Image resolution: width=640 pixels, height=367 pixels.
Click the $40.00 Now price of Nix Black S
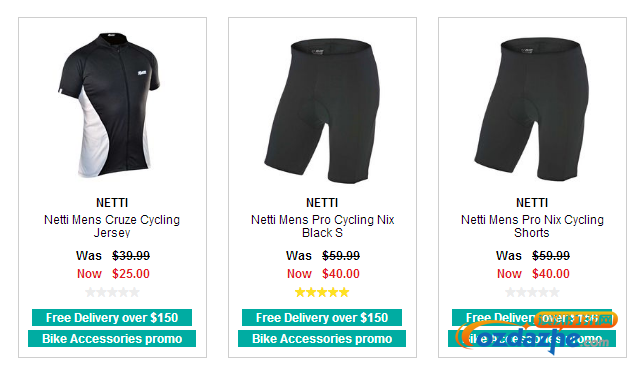pos(341,274)
